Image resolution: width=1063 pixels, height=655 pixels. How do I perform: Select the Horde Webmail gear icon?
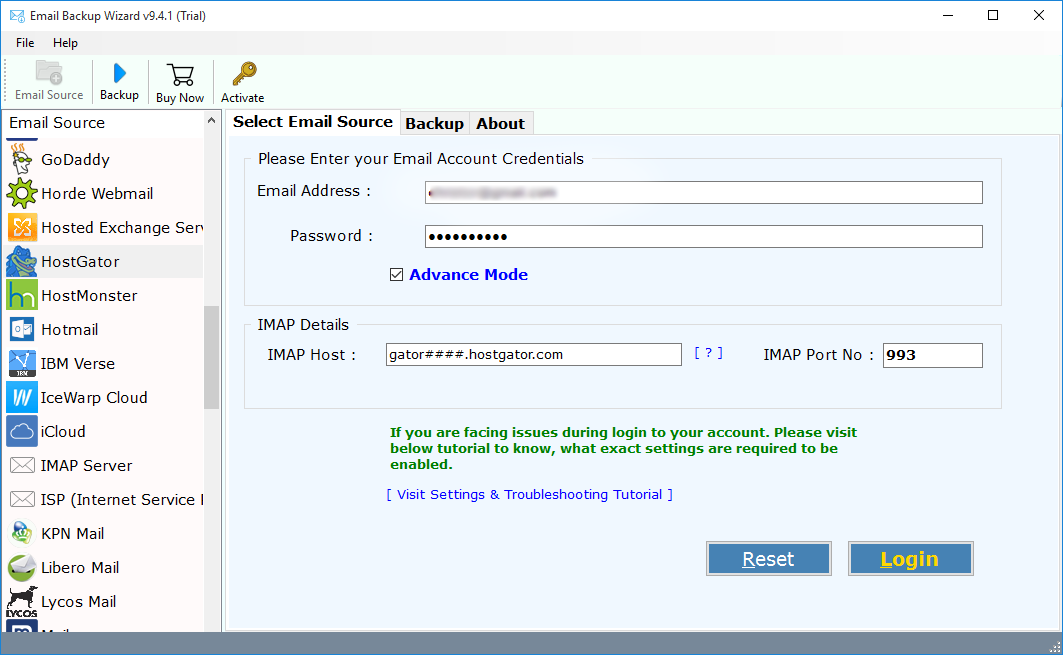22,193
